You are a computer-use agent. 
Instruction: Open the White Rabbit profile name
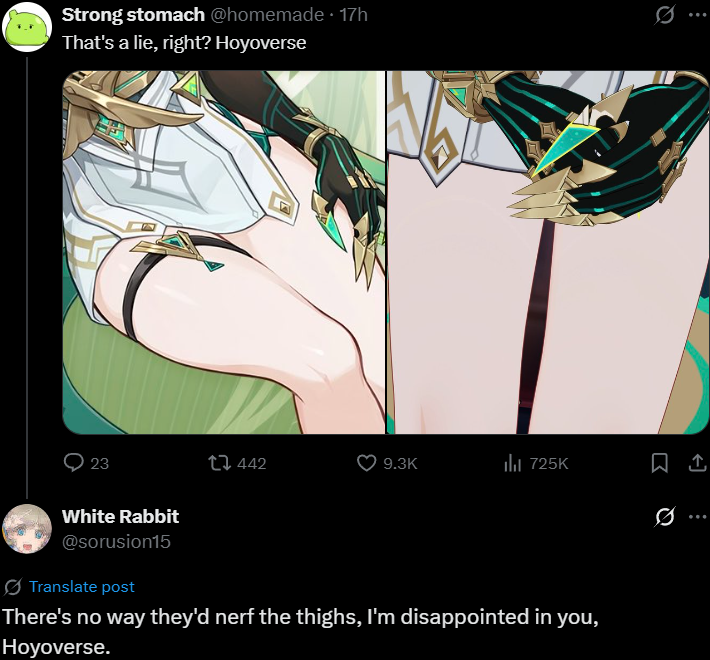pos(120,517)
